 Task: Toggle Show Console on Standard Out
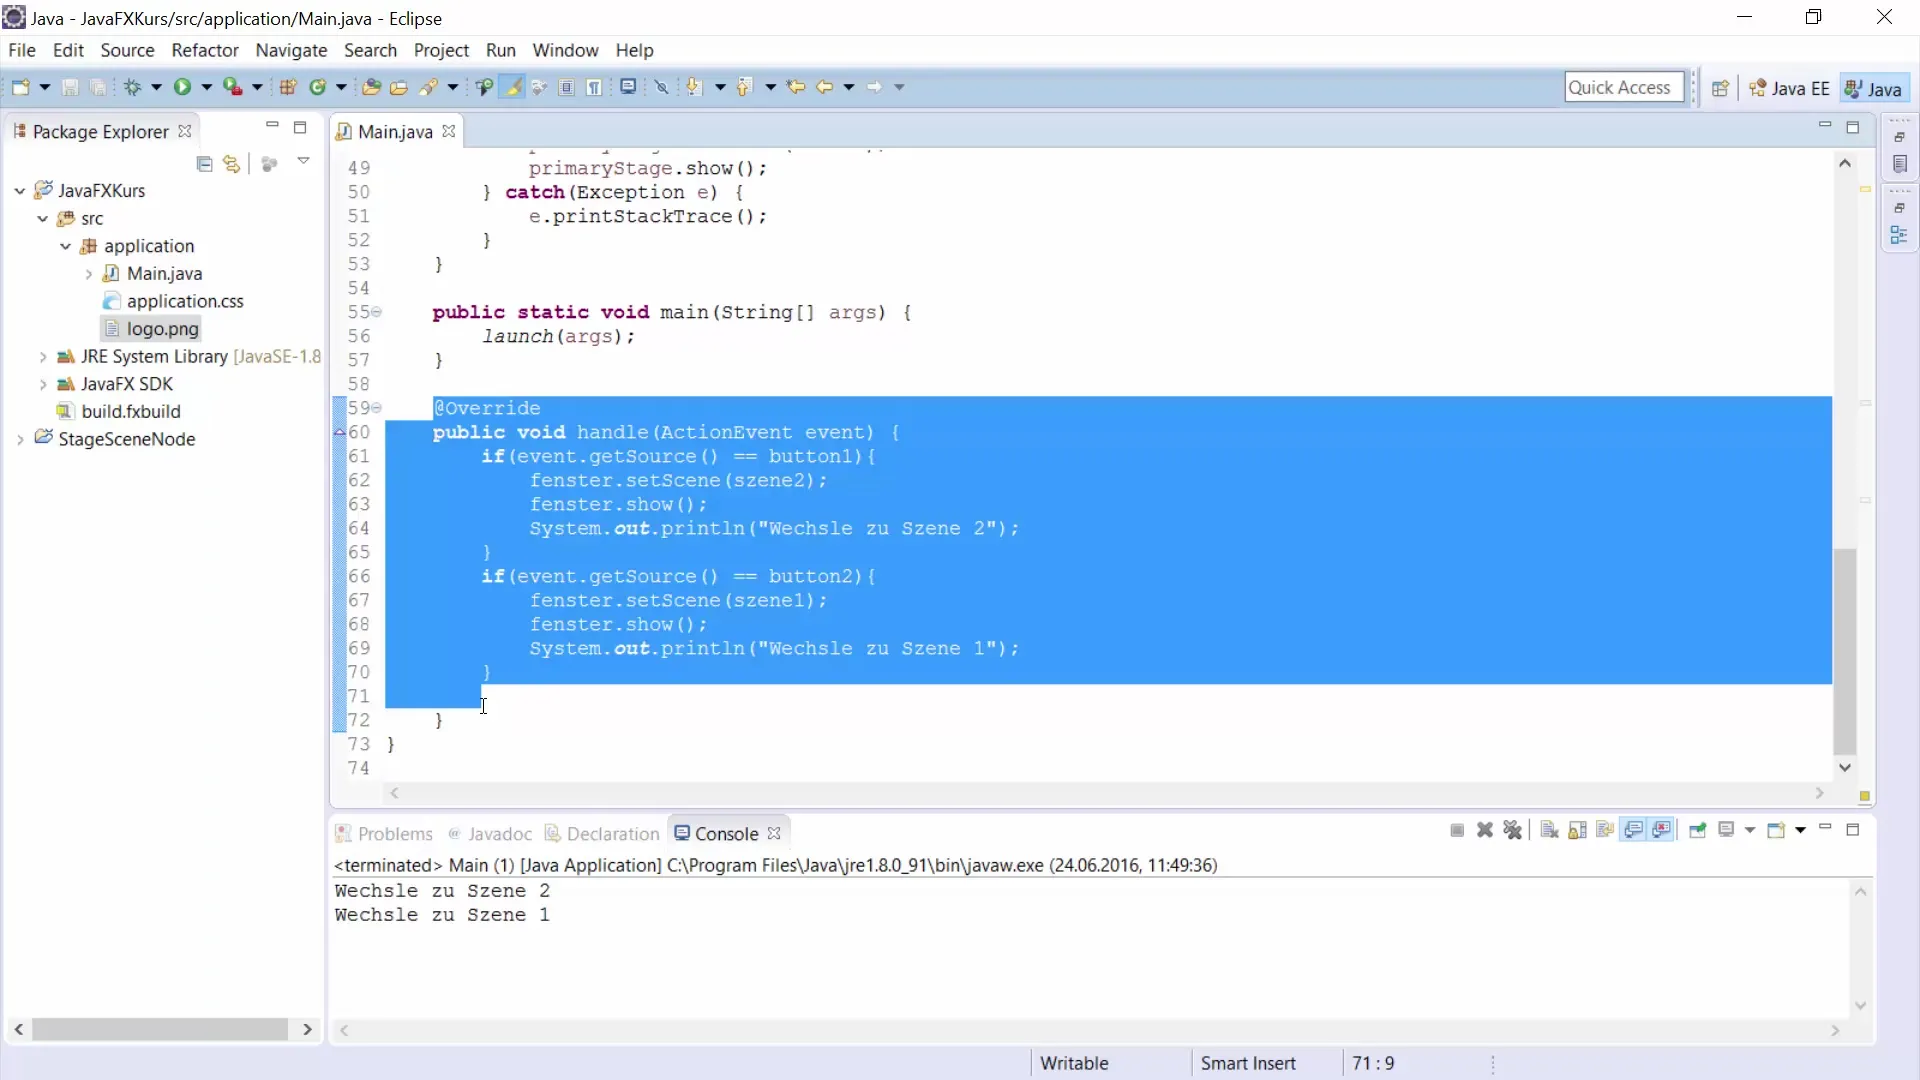[1634, 830]
